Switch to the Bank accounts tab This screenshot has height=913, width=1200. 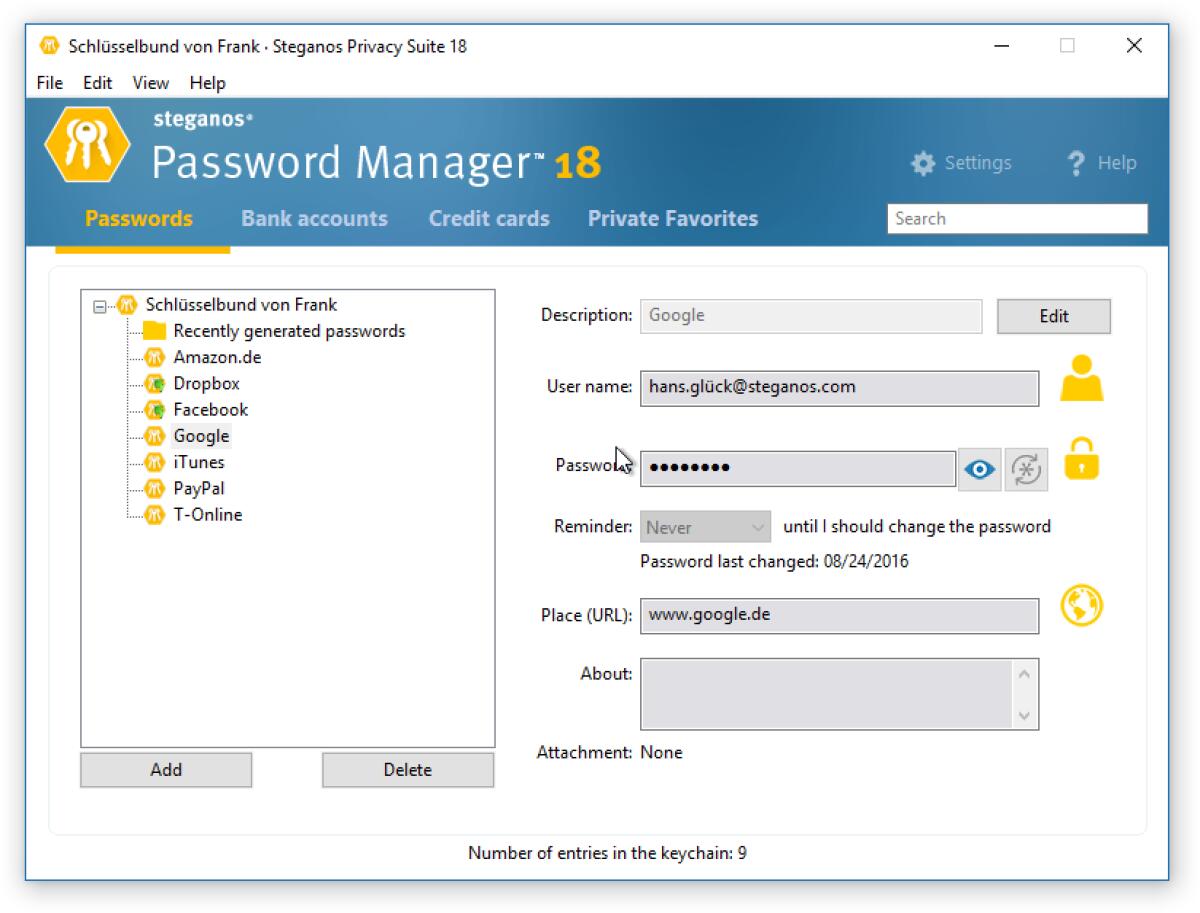click(315, 218)
